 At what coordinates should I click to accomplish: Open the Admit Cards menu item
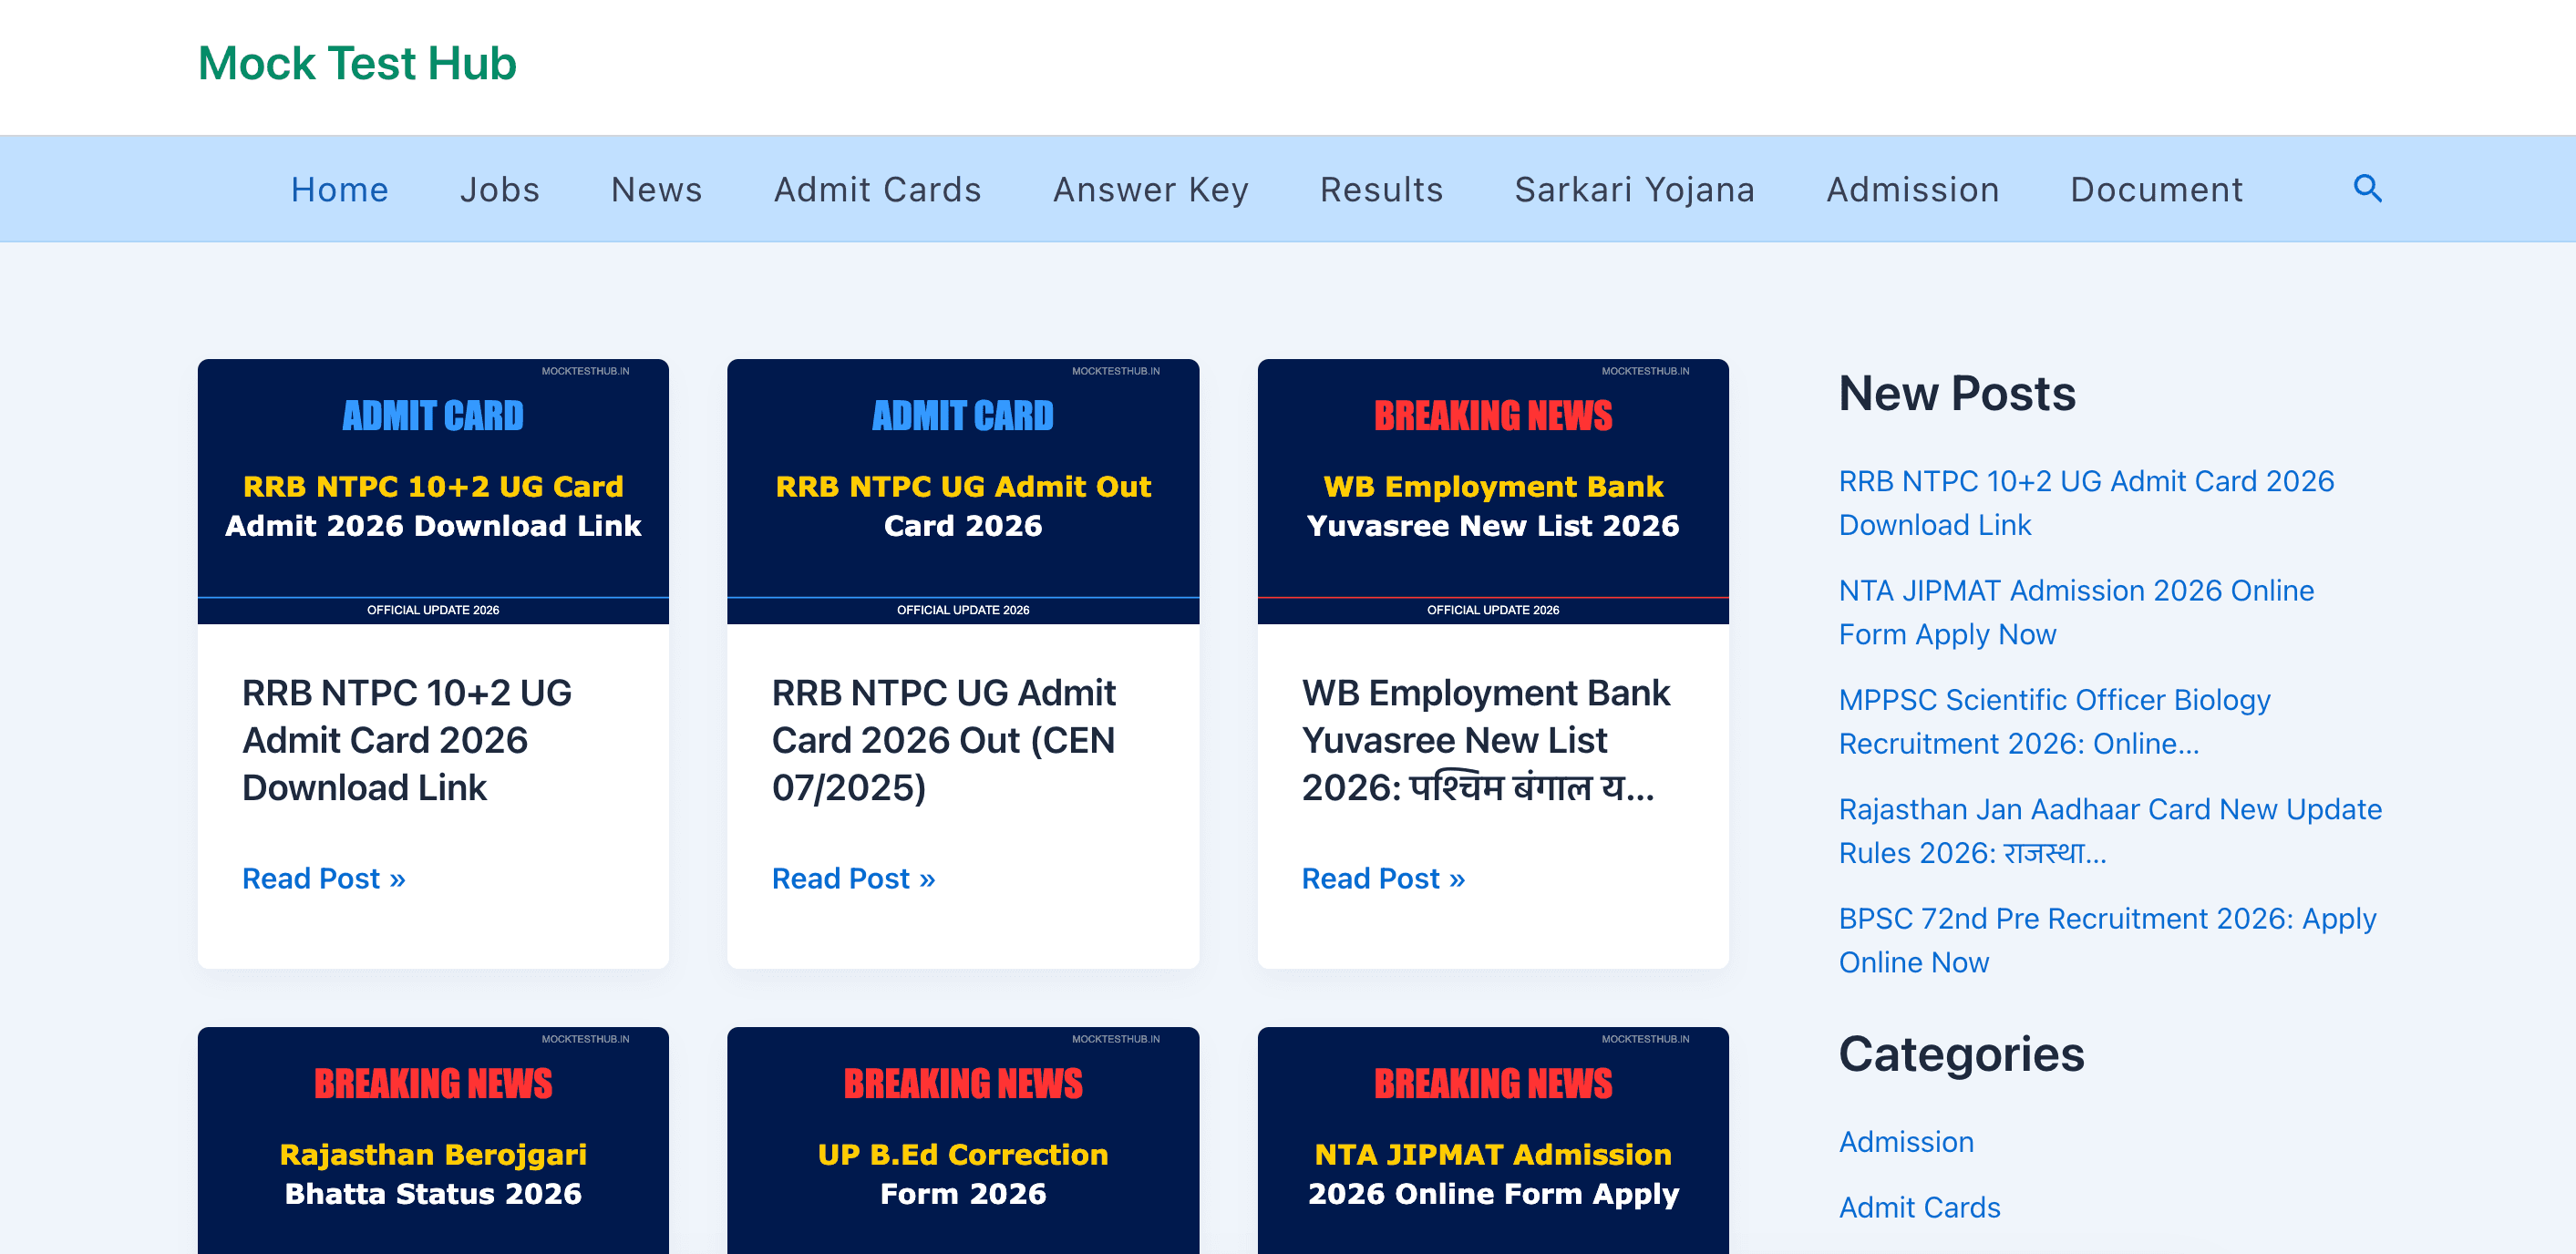pyautogui.click(x=877, y=189)
